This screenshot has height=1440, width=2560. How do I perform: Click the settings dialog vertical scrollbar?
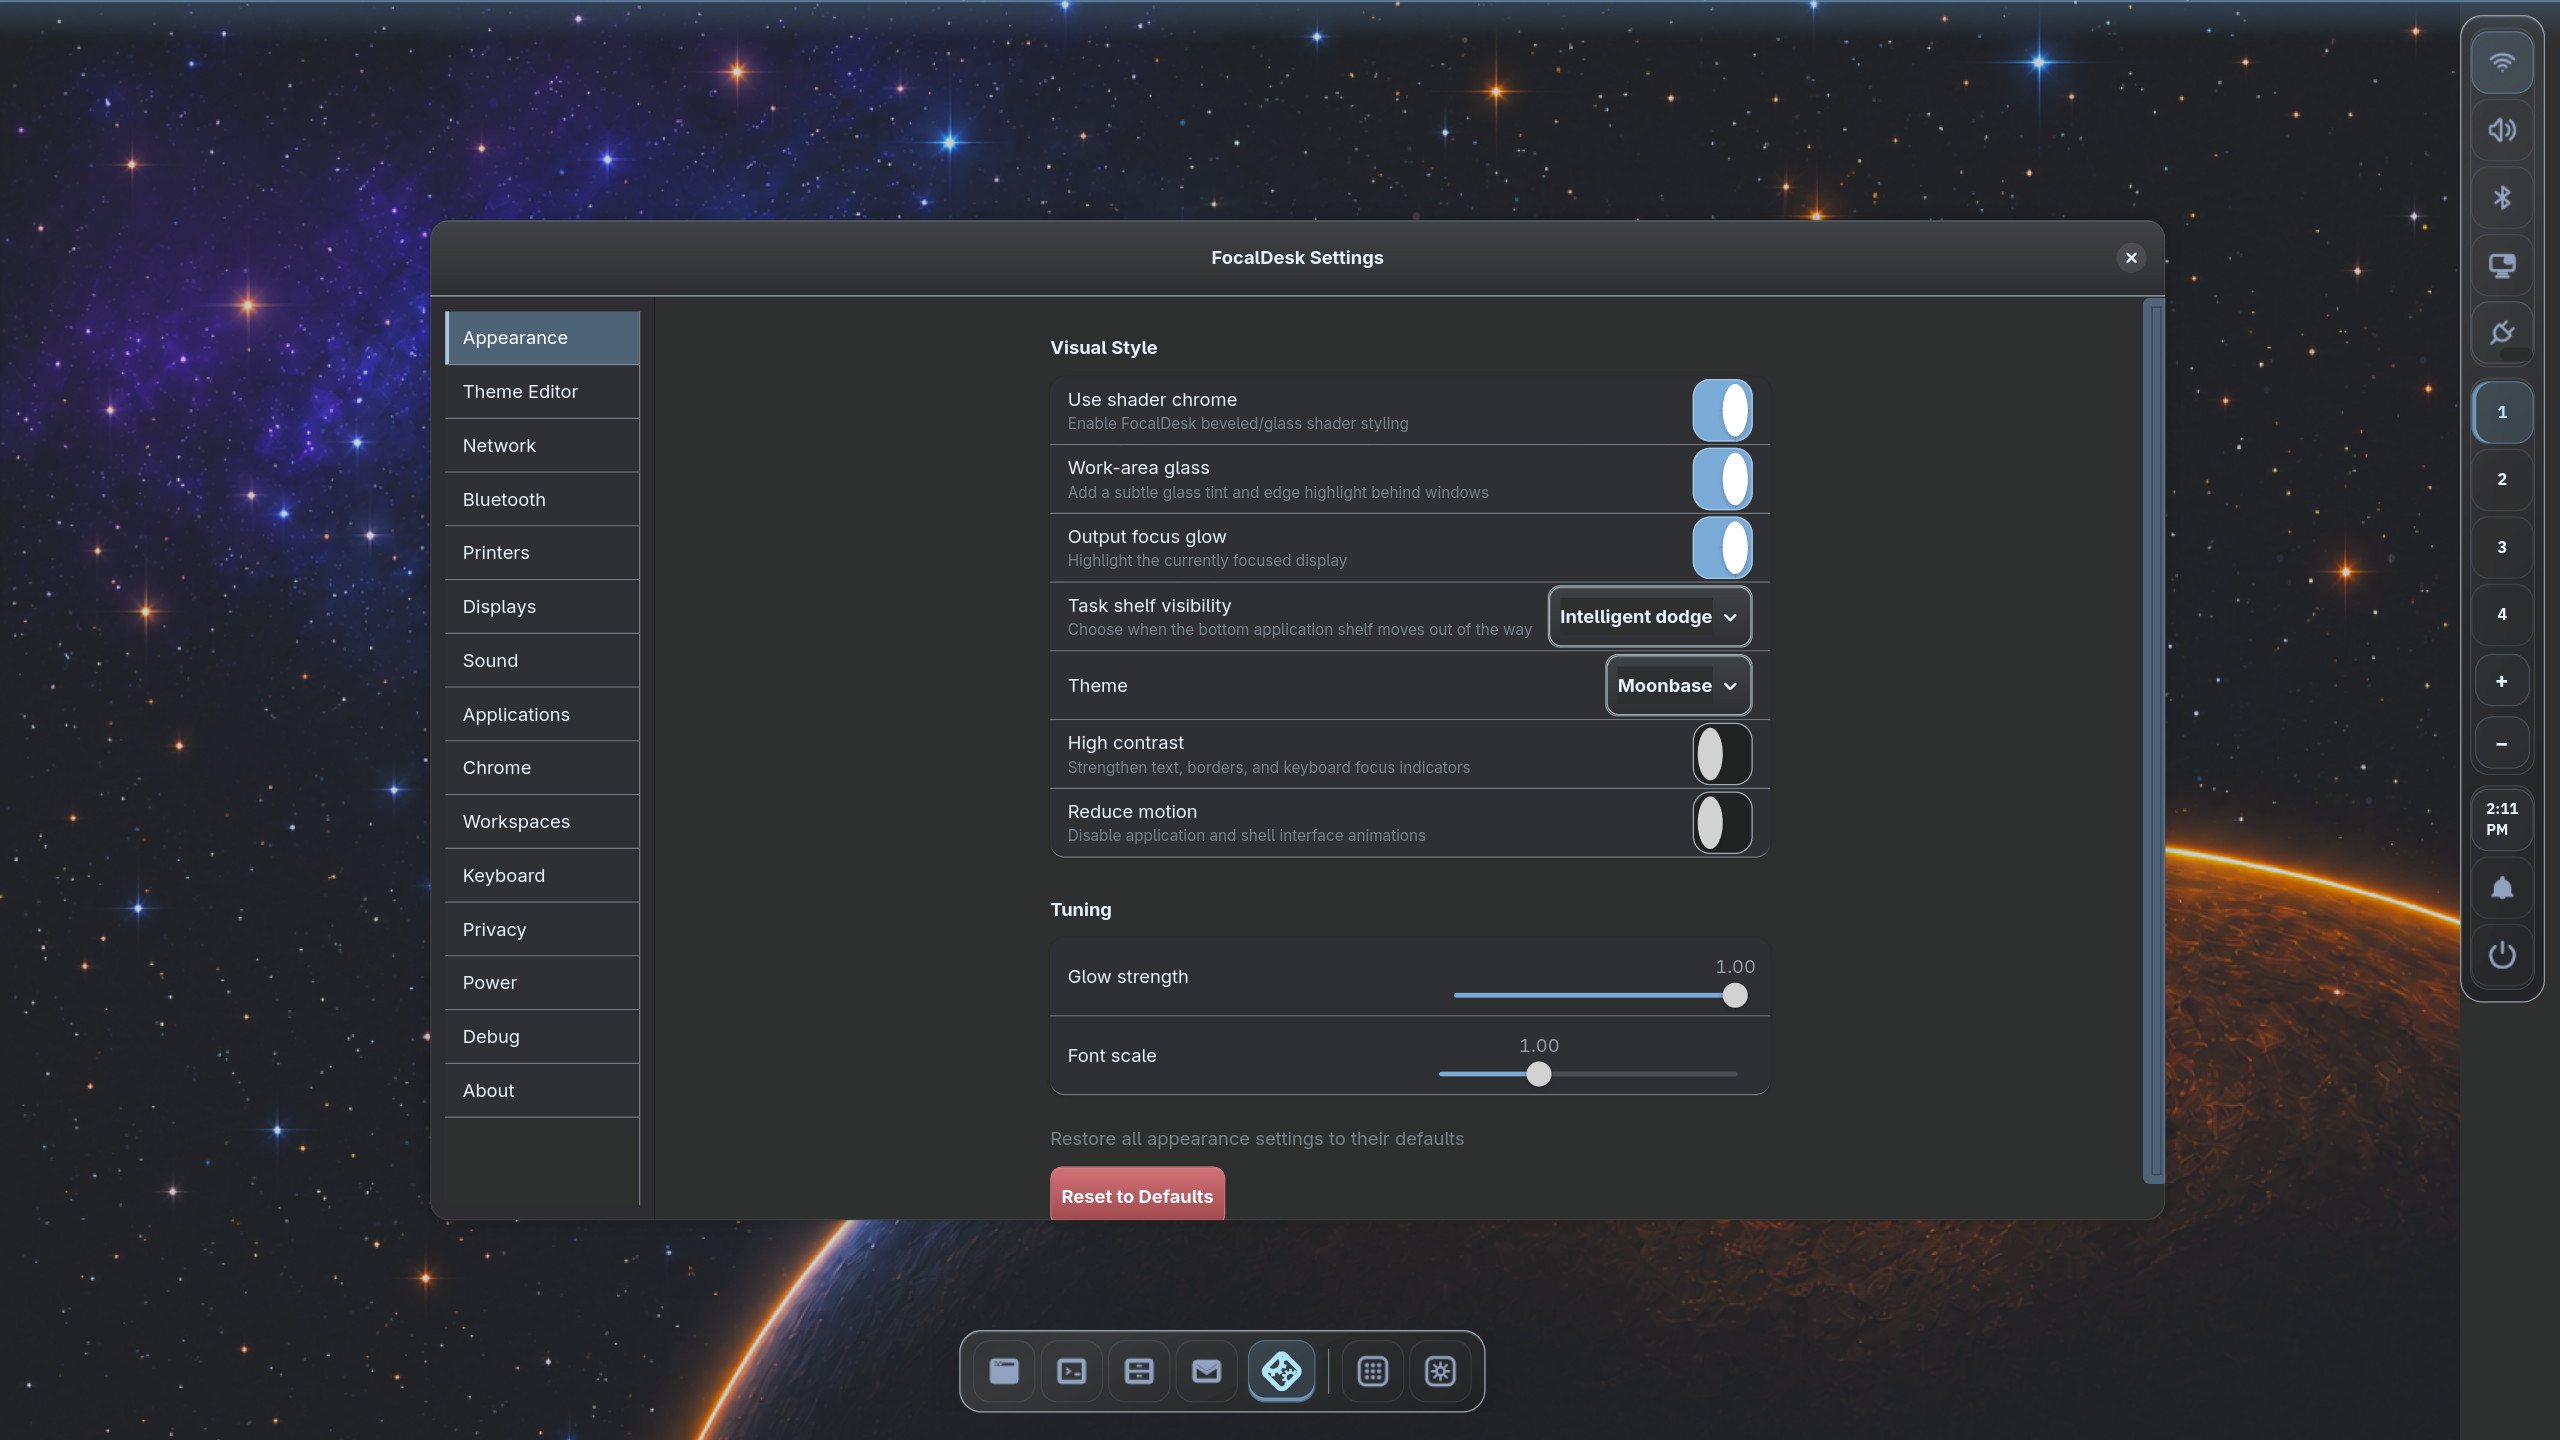pos(2156,741)
